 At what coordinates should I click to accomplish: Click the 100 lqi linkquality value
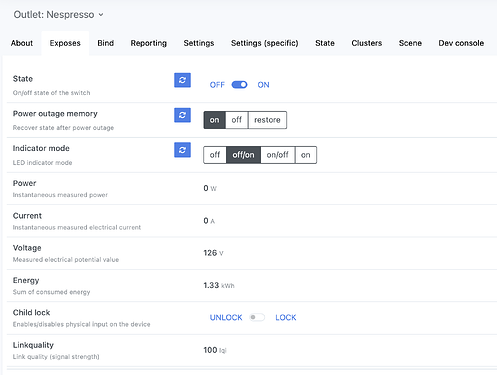[215, 350]
